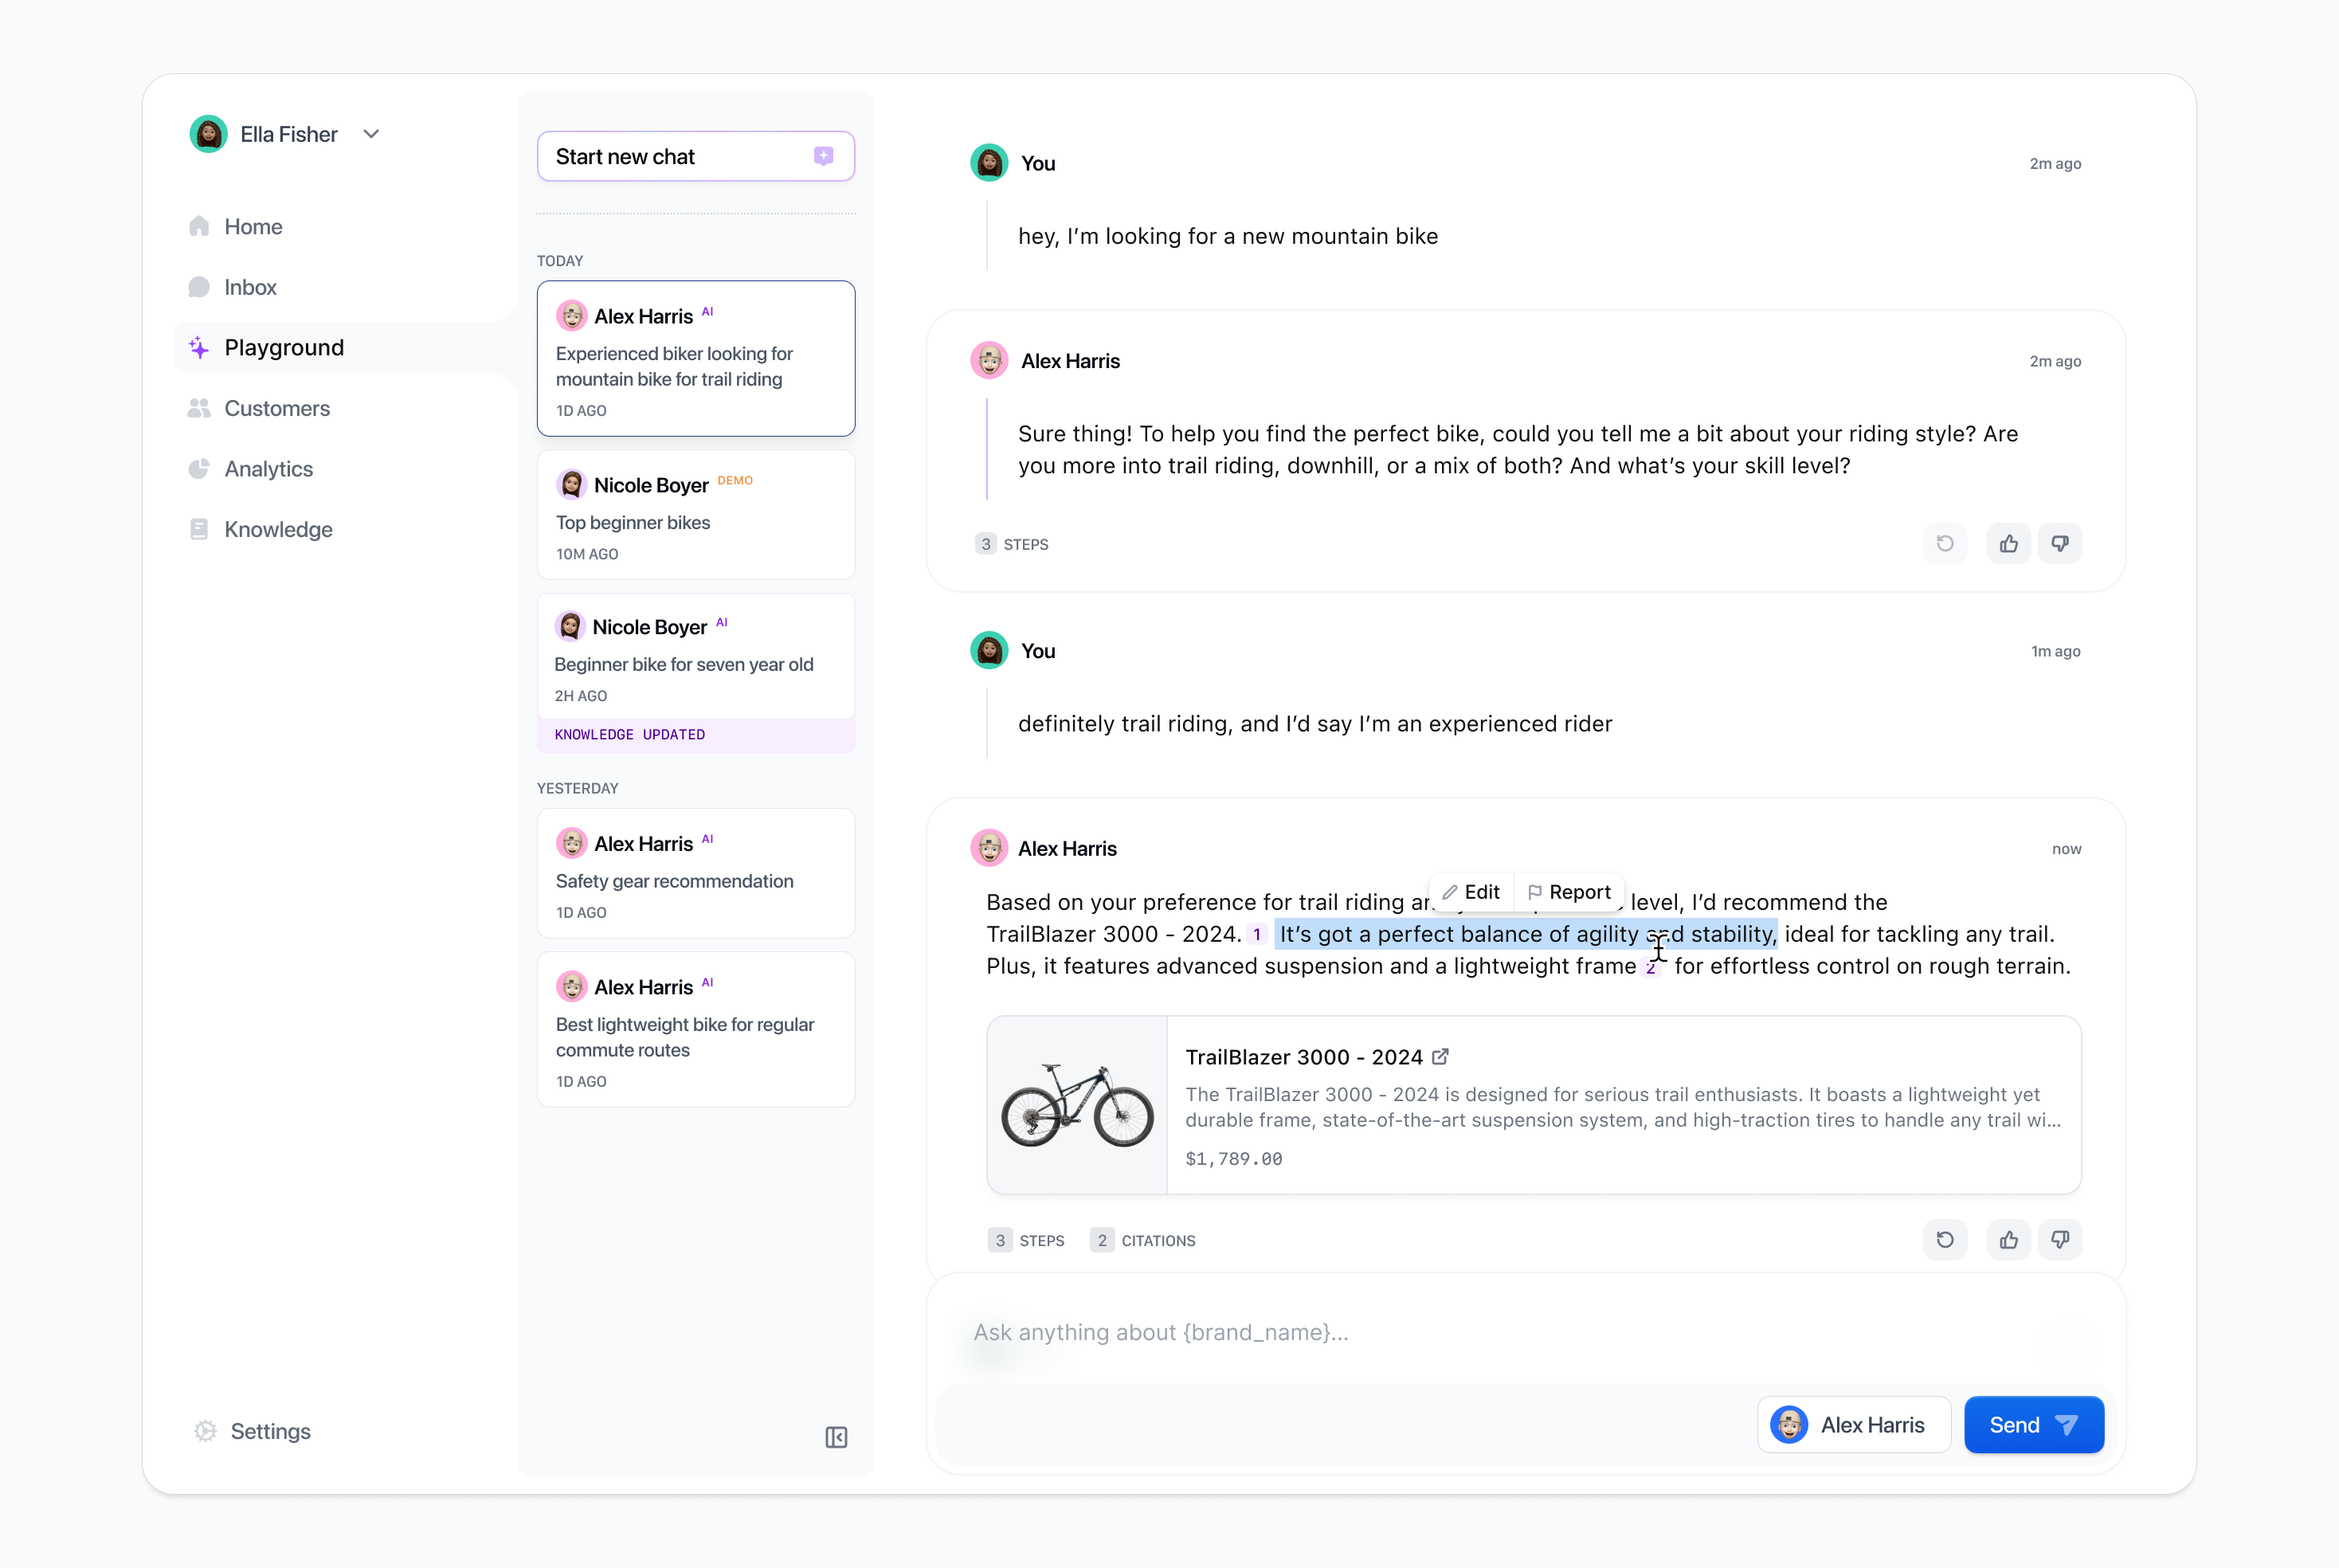Give thumbs up on the latest reply
This screenshot has width=2339, height=1568.
(2009, 1240)
